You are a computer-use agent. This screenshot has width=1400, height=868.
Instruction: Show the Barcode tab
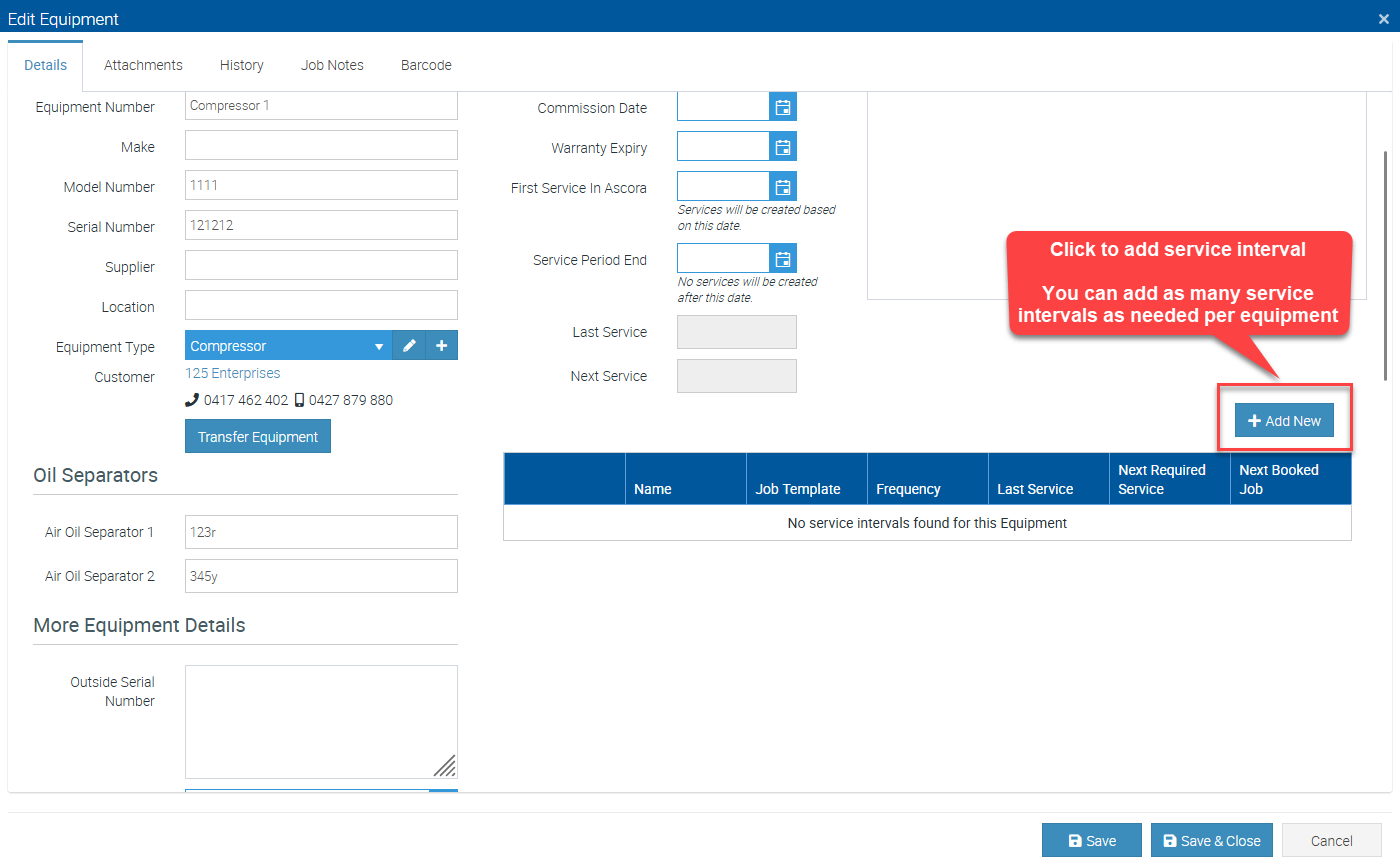[x=426, y=65]
